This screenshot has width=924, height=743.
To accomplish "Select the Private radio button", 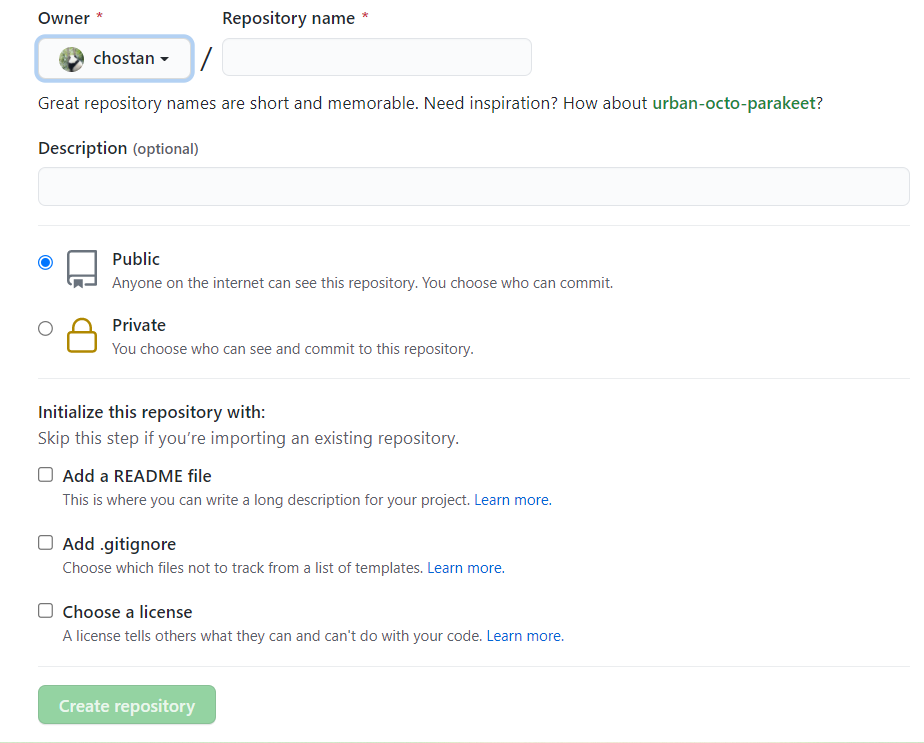I will [x=45, y=328].
